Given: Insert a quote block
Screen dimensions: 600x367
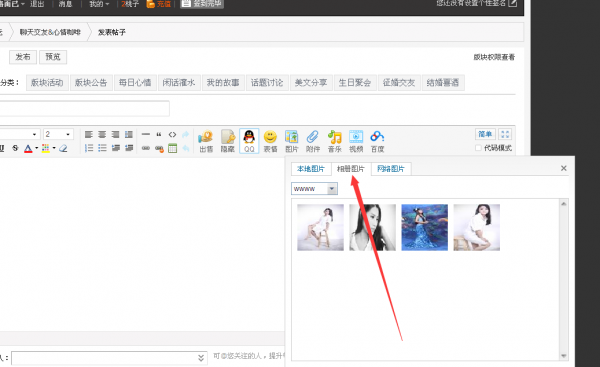Looking at the screenshot, I should tap(159, 134).
